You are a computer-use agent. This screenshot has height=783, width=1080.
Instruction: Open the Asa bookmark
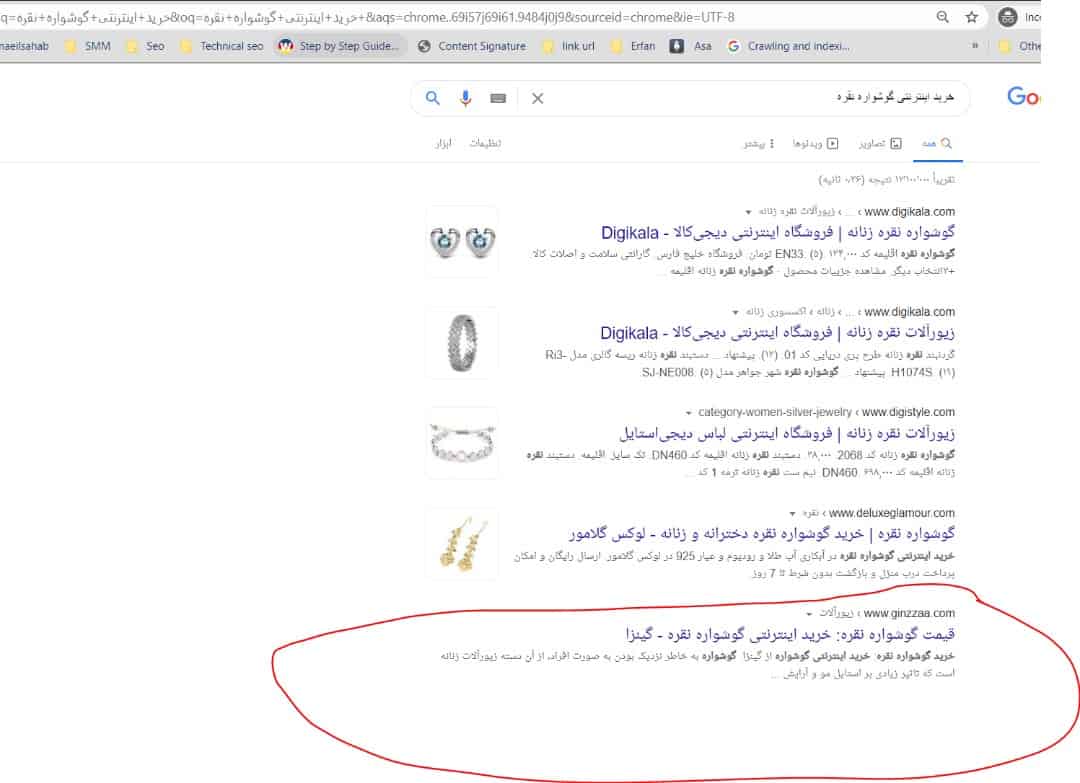[692, 46]
